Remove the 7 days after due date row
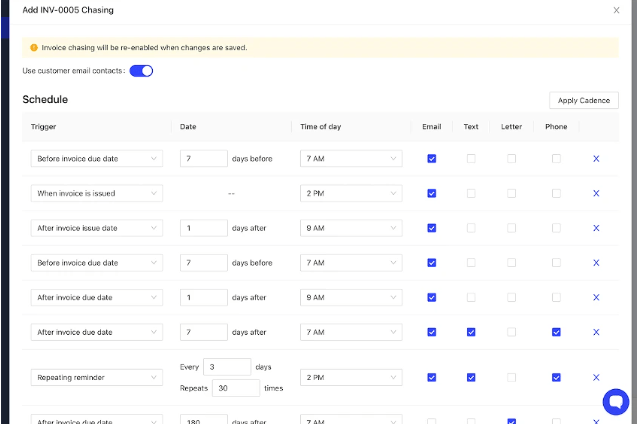637x424 pixels. (x=596, y=332)
